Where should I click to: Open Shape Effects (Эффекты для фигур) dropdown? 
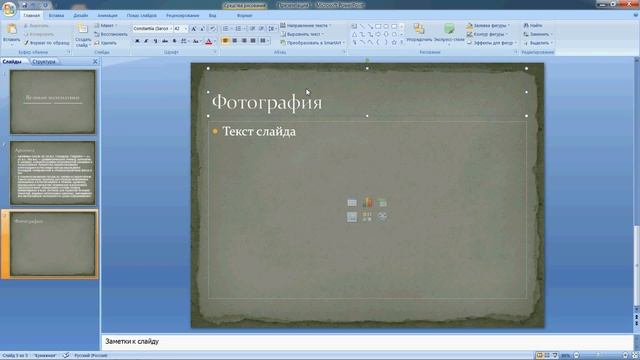(491, 43)
